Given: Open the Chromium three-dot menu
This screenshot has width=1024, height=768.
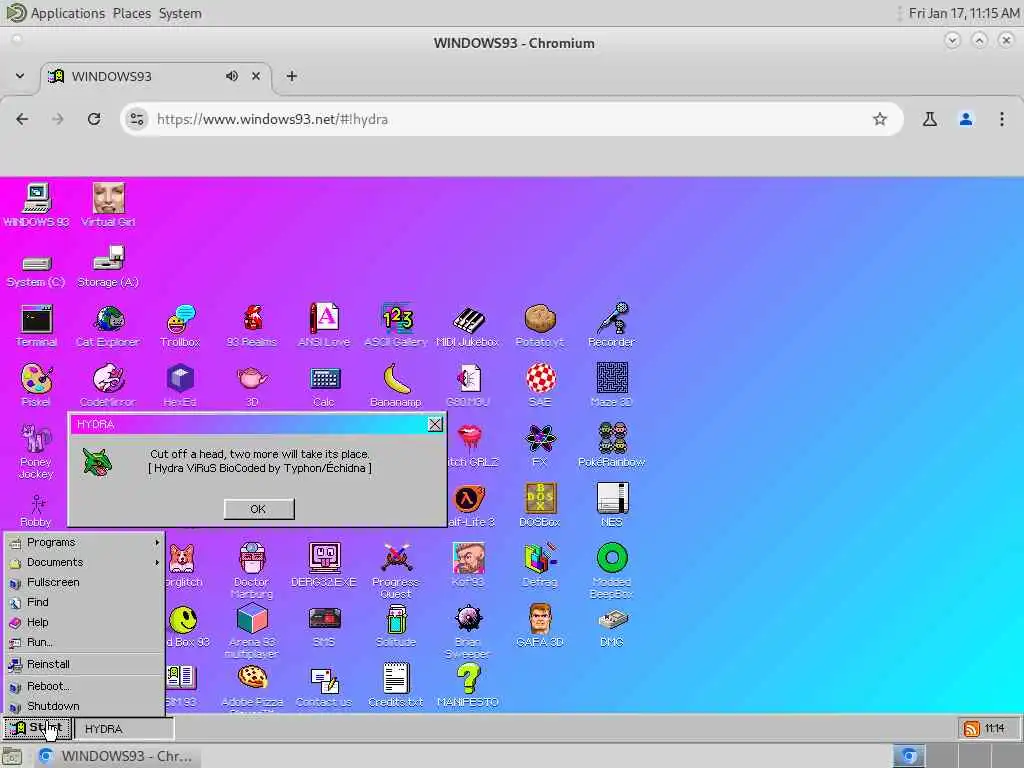Looking at the screenshot, I should pos(1002,119).
